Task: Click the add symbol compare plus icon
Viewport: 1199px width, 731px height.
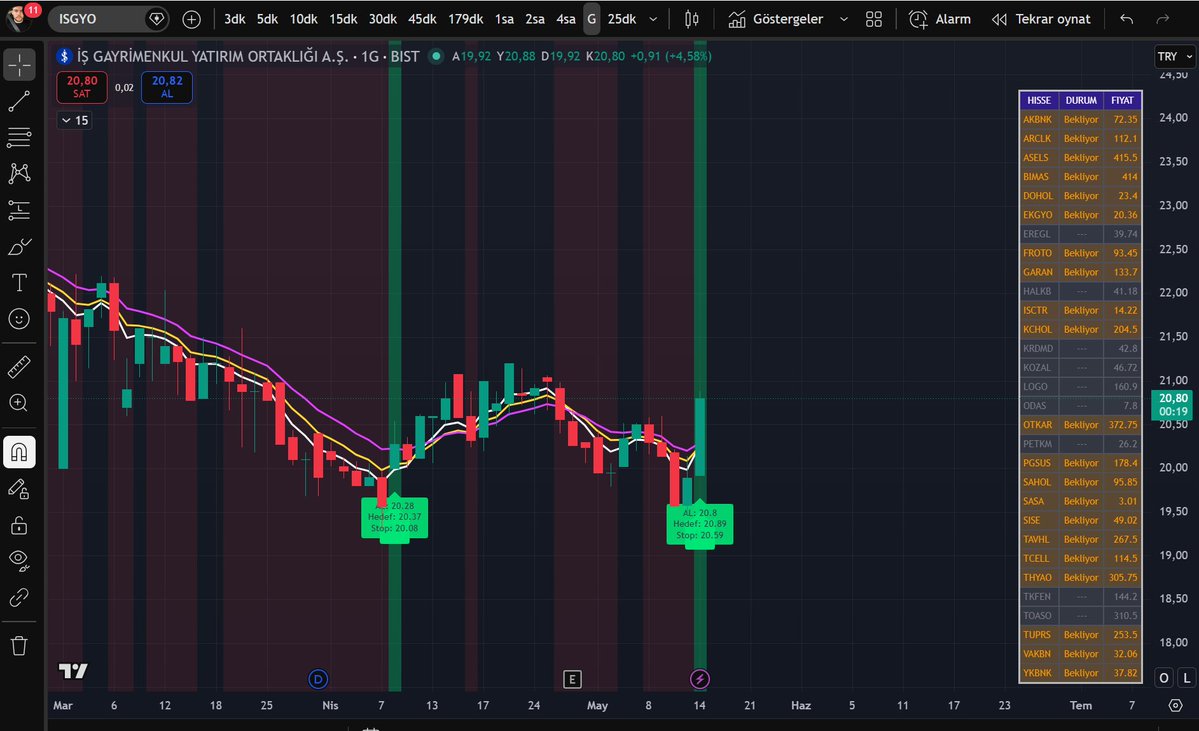Action: 191,19
